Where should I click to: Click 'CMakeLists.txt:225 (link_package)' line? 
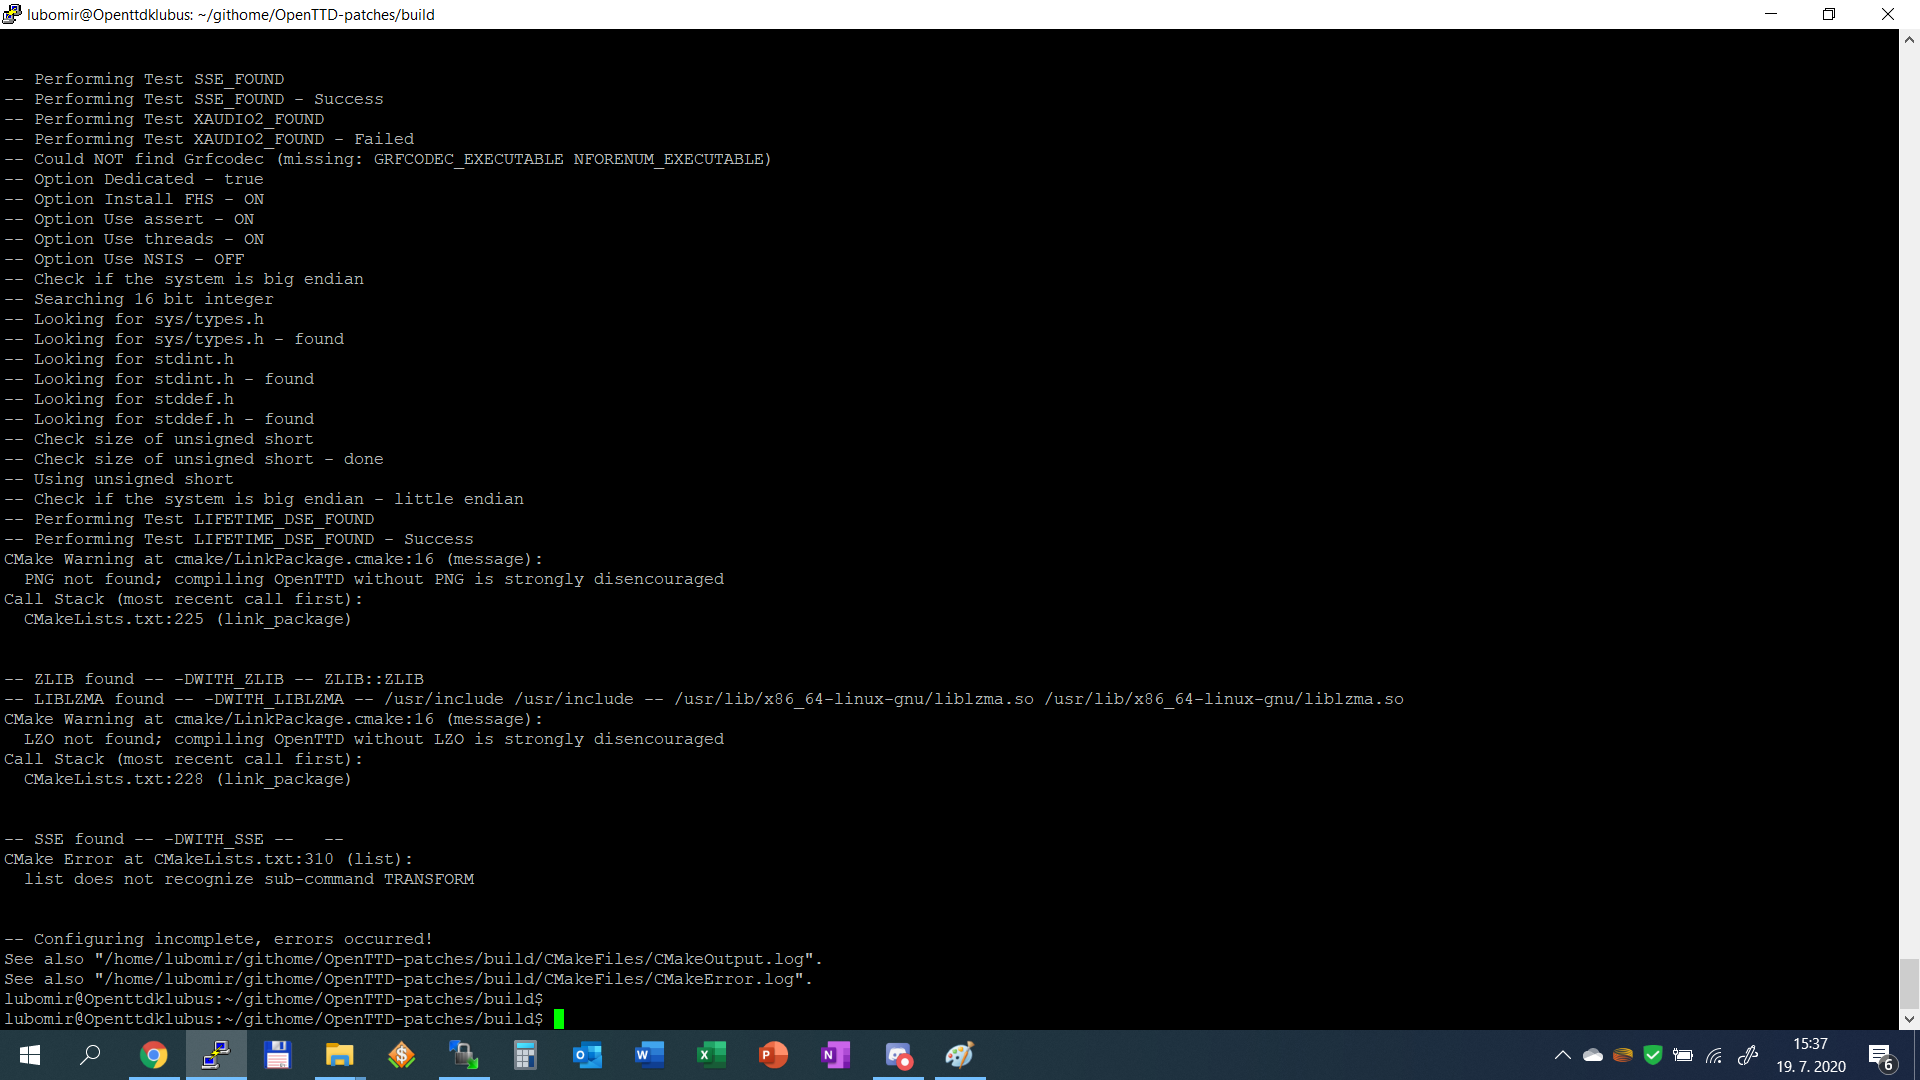[188, 619]
